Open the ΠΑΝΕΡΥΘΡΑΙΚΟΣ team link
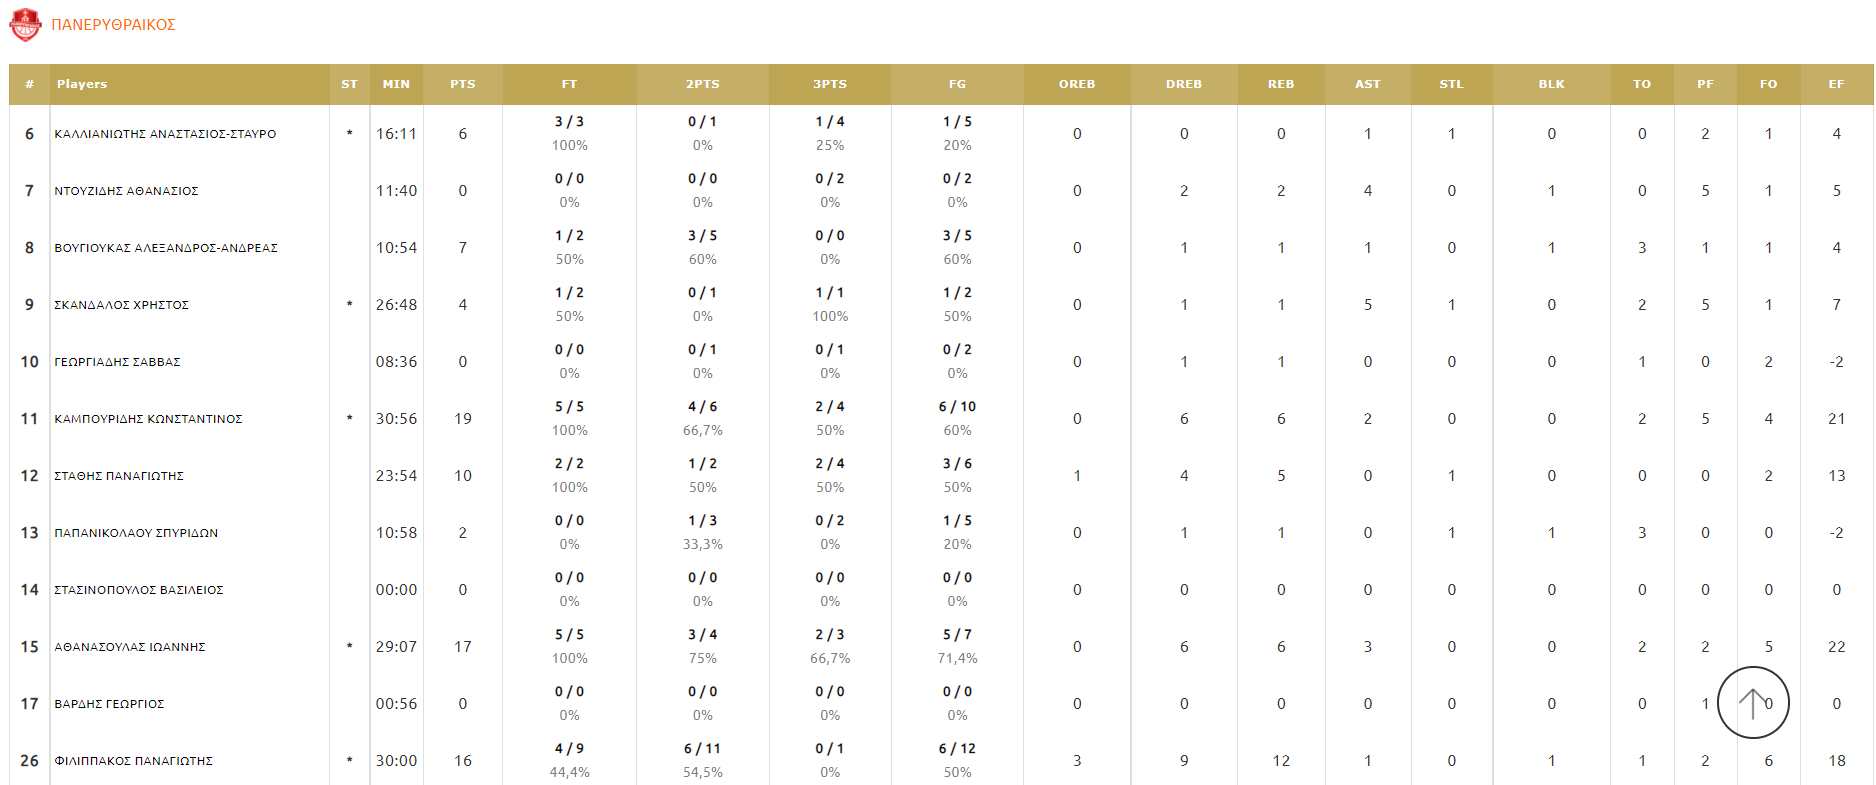Viewport: 1876px width, 785px height. point(113,24)
